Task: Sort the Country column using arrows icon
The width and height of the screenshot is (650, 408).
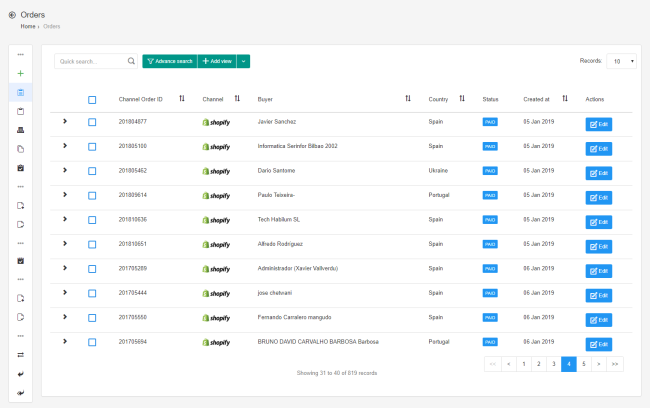Action: (462, 99)
